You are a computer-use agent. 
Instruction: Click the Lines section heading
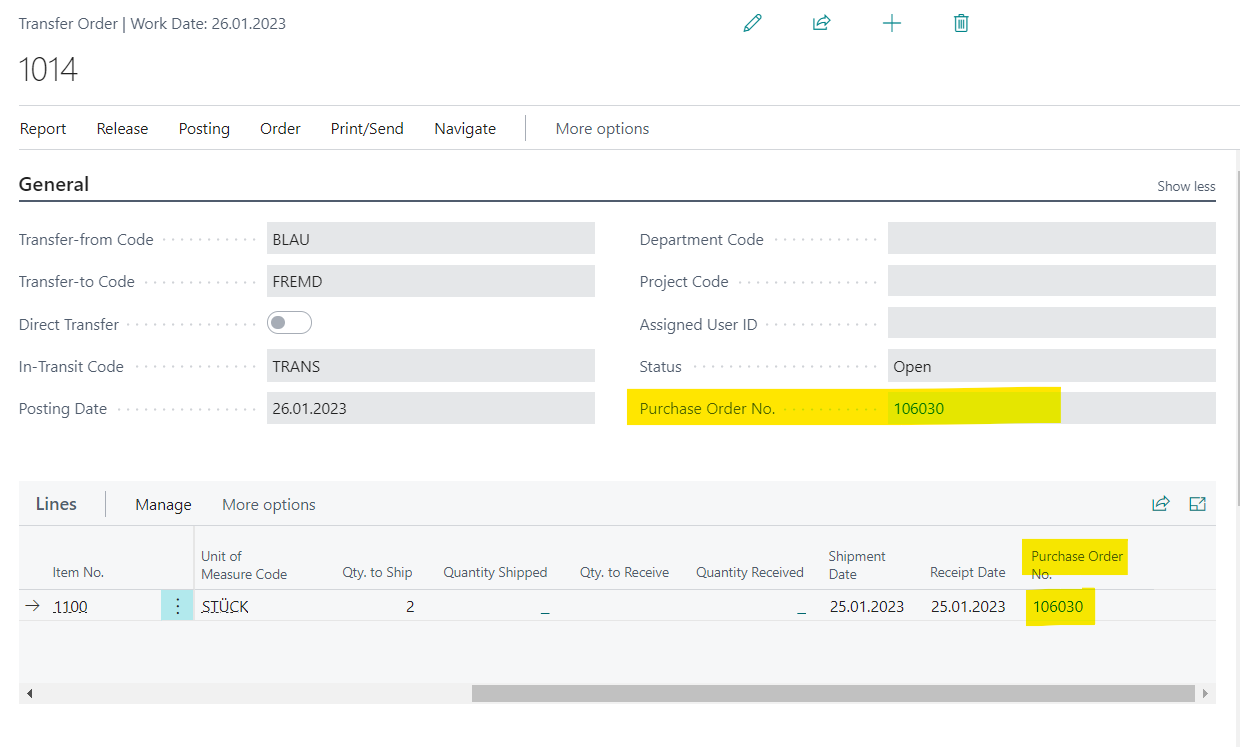56,504
